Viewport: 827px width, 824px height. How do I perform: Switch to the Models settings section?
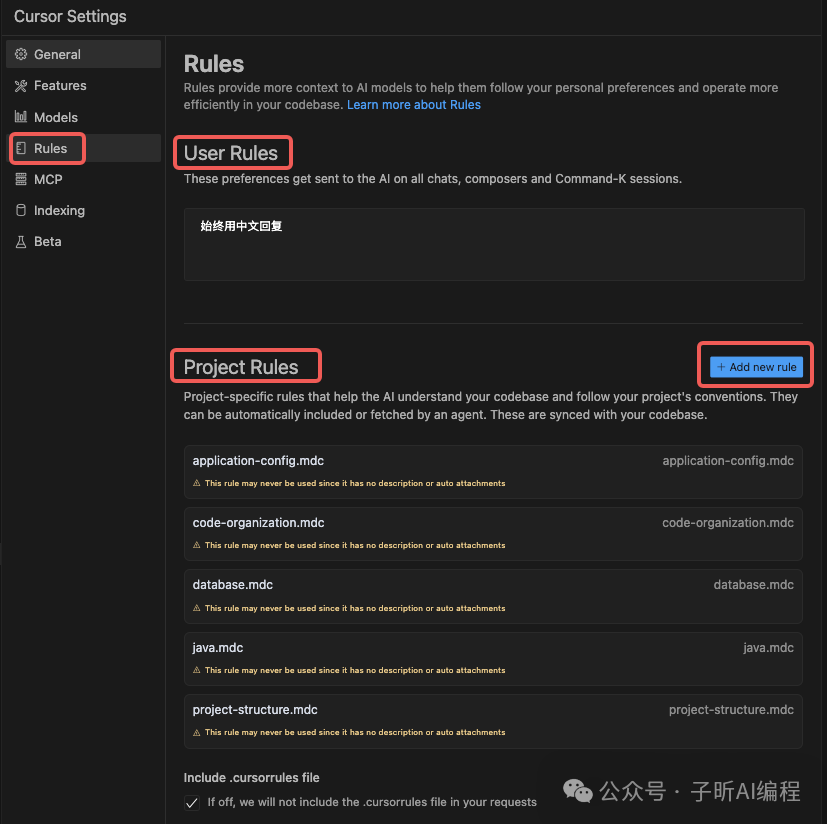coord(83,117)
